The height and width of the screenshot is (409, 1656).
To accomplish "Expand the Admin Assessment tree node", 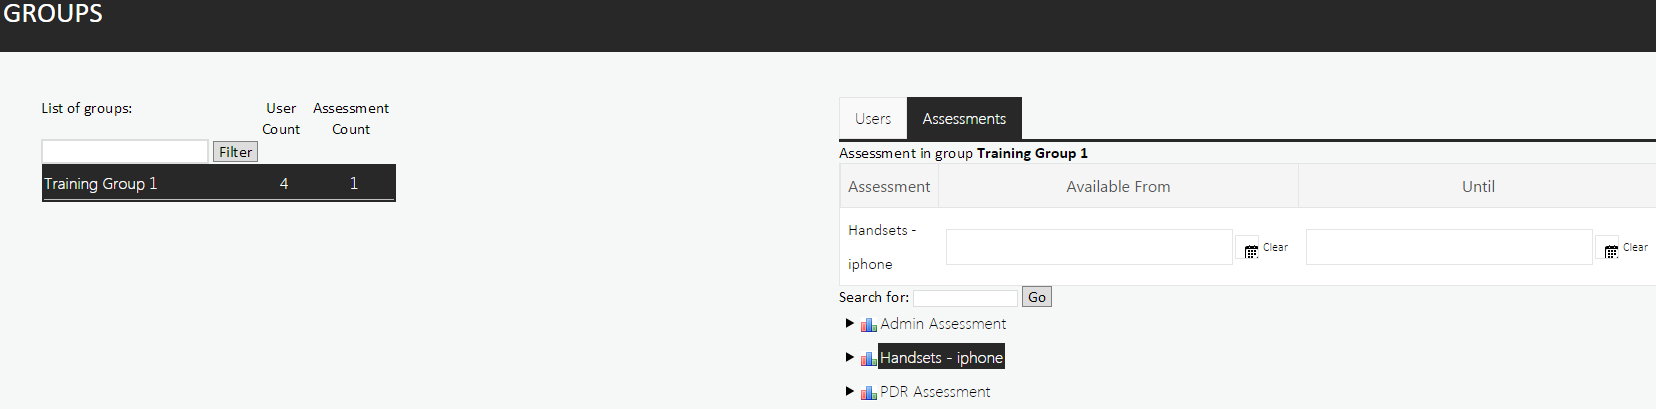I will 849,323.
